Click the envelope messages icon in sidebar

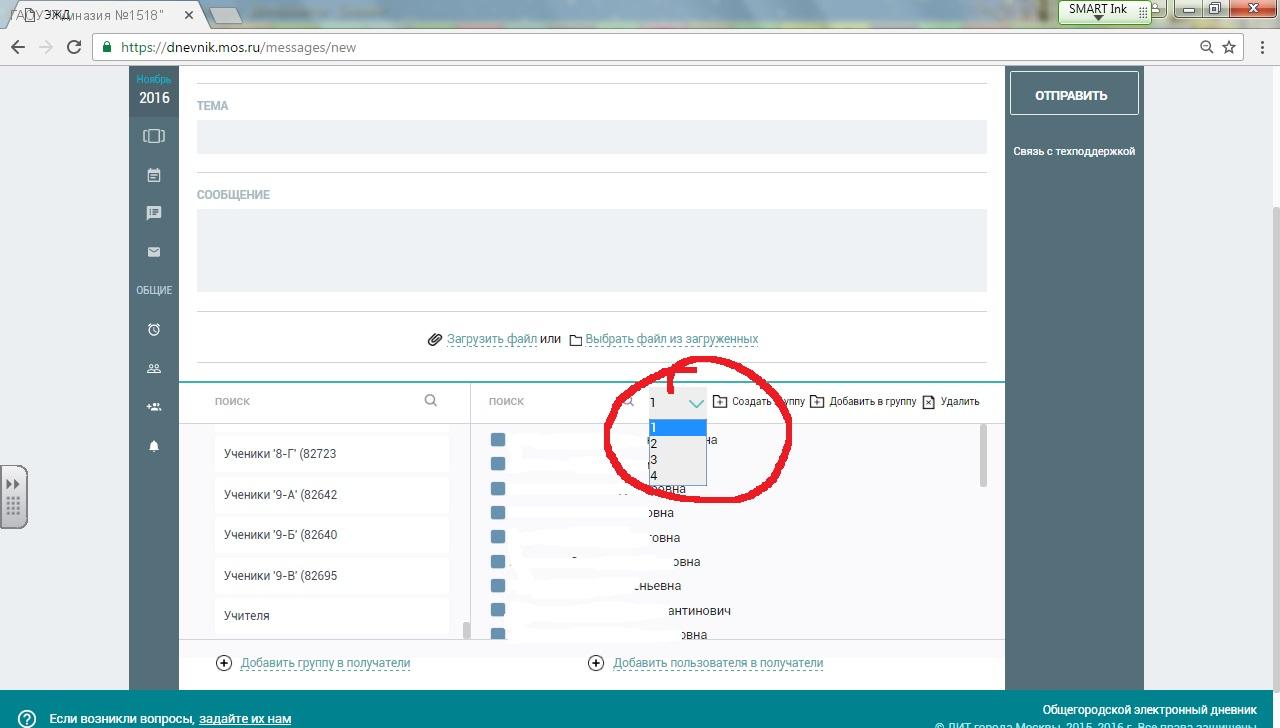[x=154, y=252]
